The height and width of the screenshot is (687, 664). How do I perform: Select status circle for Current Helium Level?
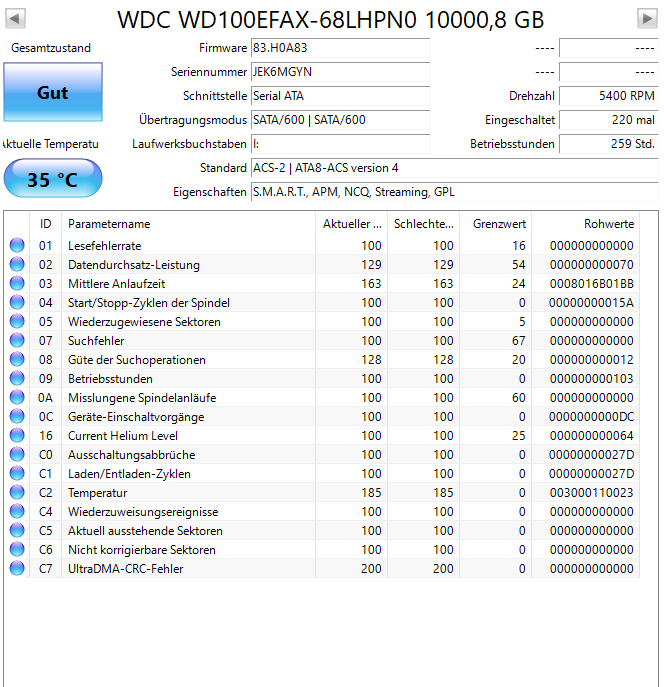[17, 435]
